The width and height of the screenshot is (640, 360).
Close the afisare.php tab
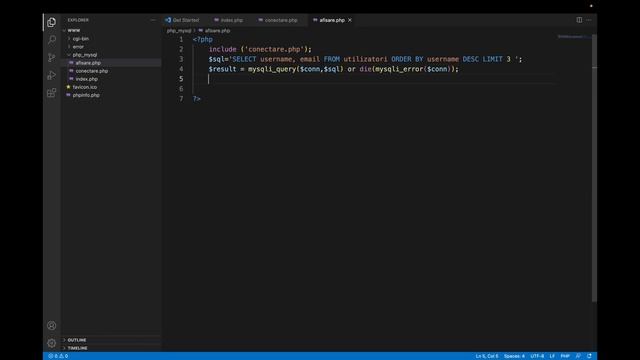[350, 20]
